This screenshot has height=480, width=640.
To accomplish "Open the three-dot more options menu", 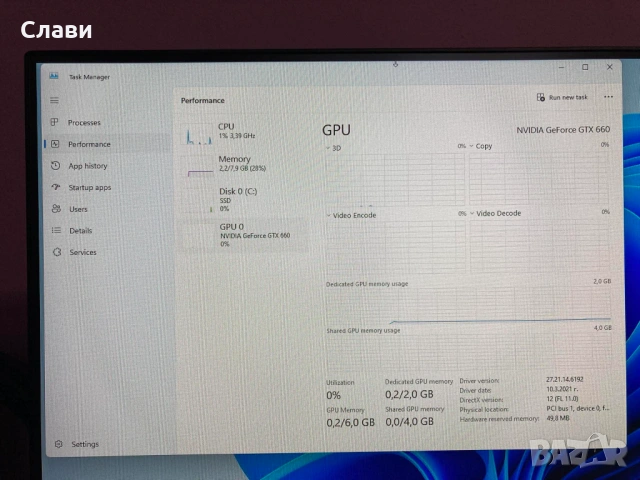I will [608, 97].
